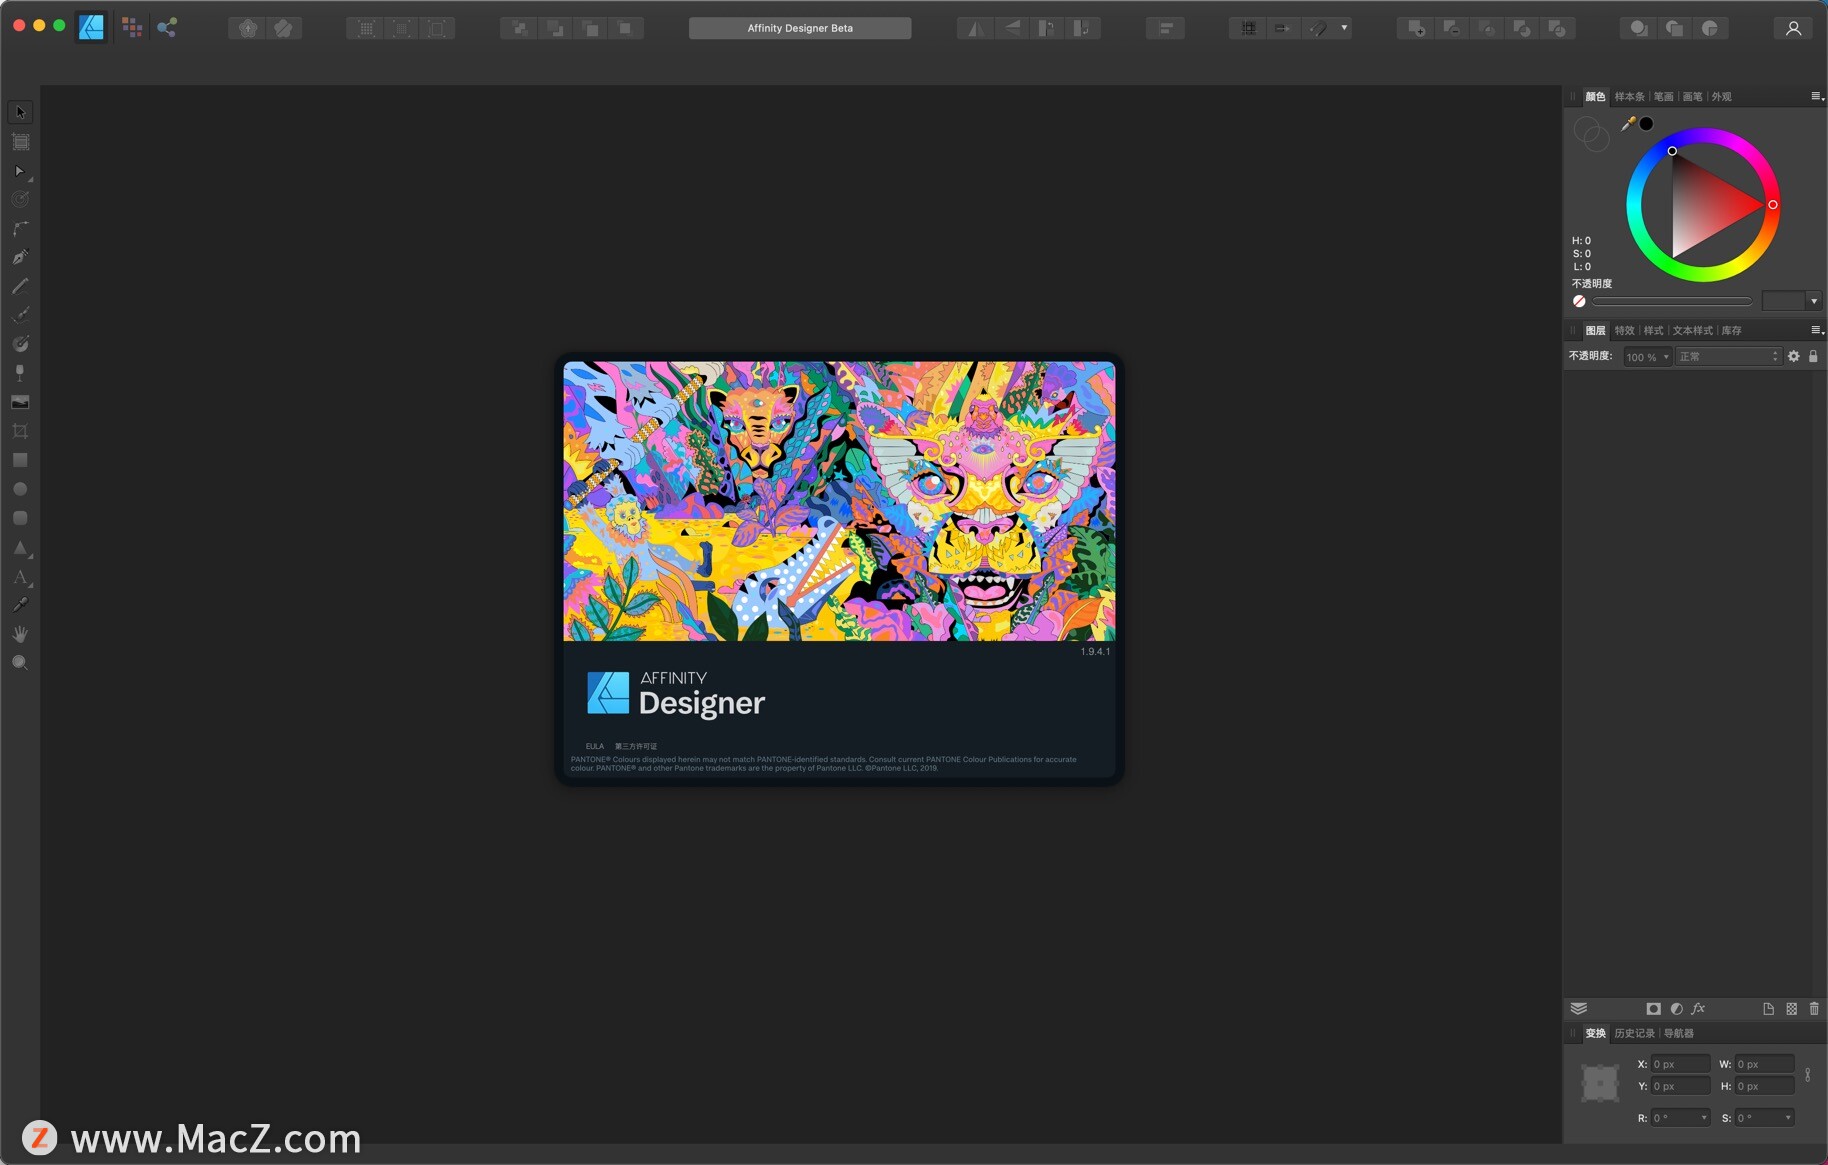Activate the Zoom tool

point(20,662)
